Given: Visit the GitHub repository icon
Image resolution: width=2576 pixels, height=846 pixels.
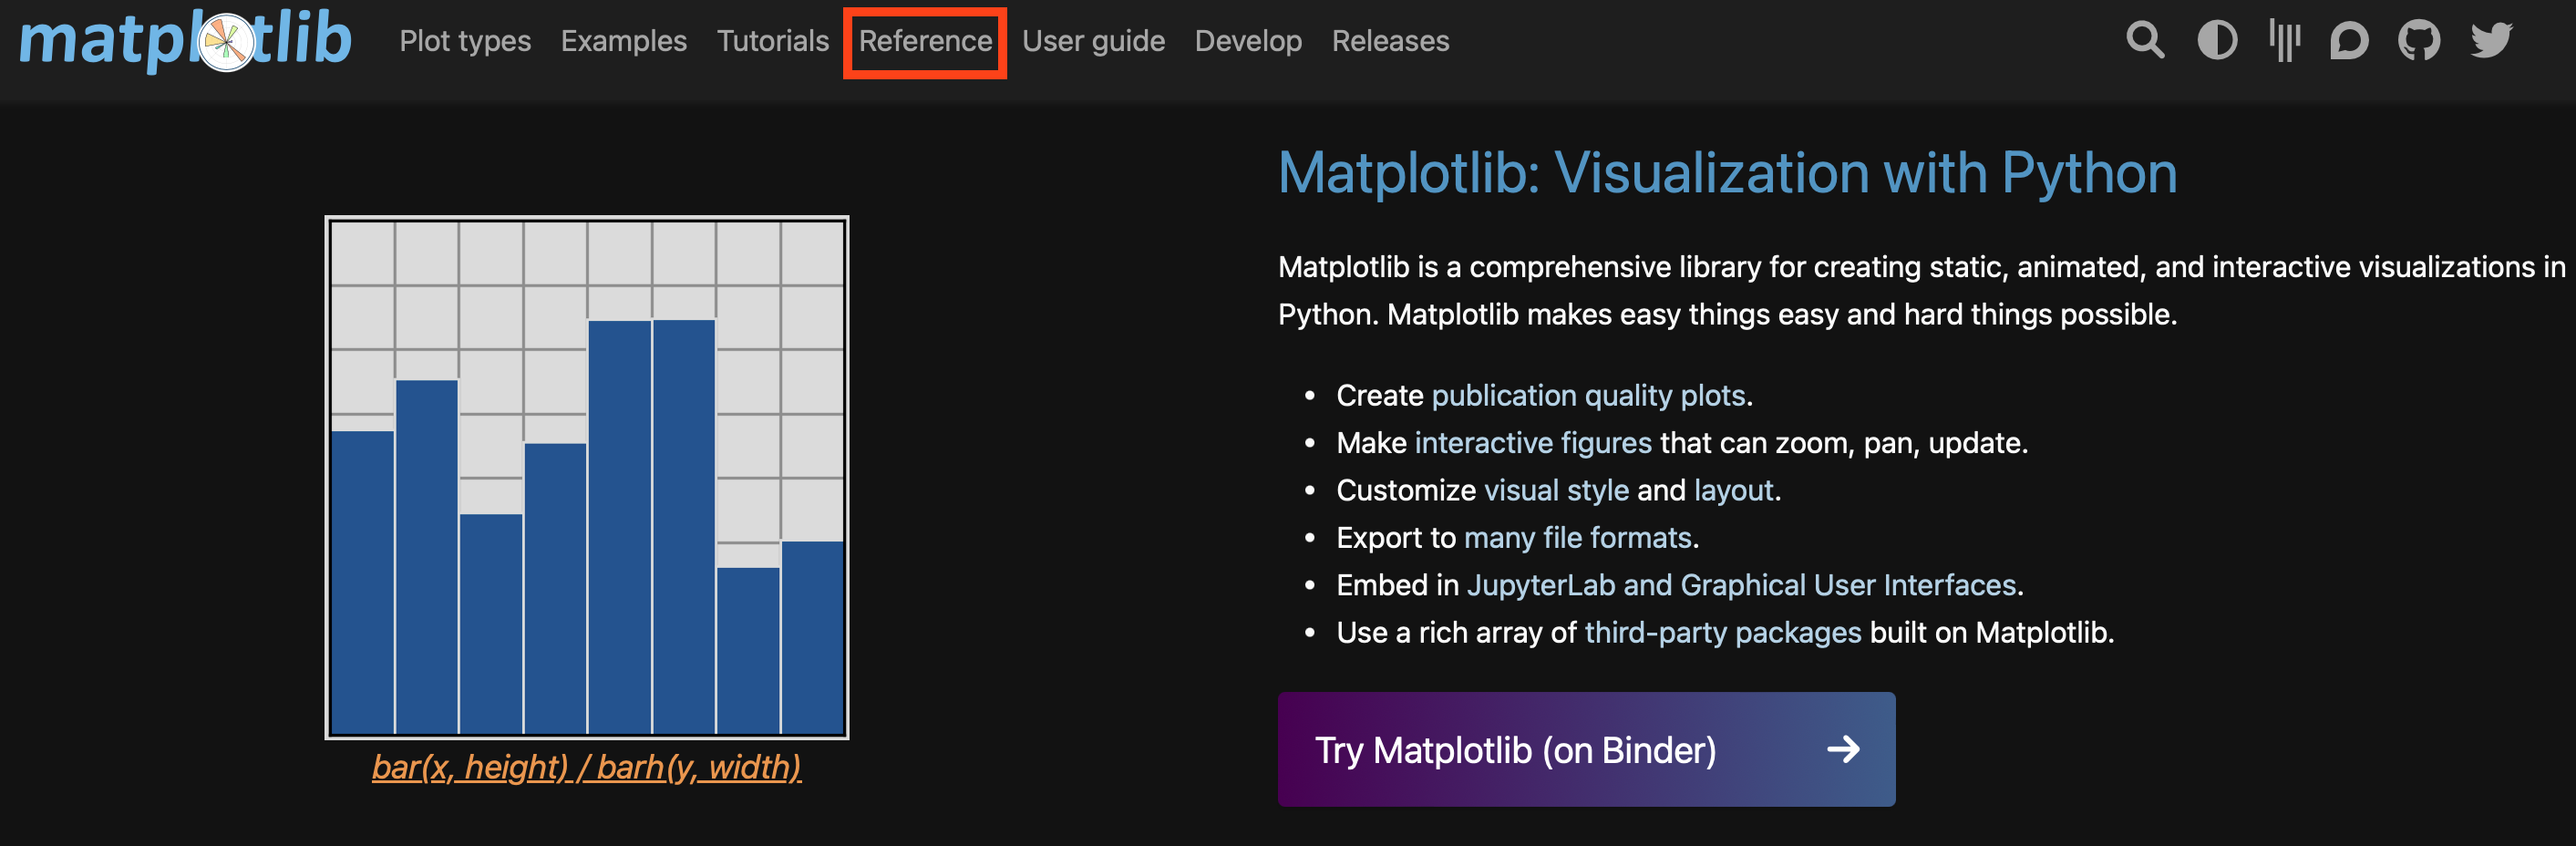Looking at the screenshot, I should [2418, 41].
